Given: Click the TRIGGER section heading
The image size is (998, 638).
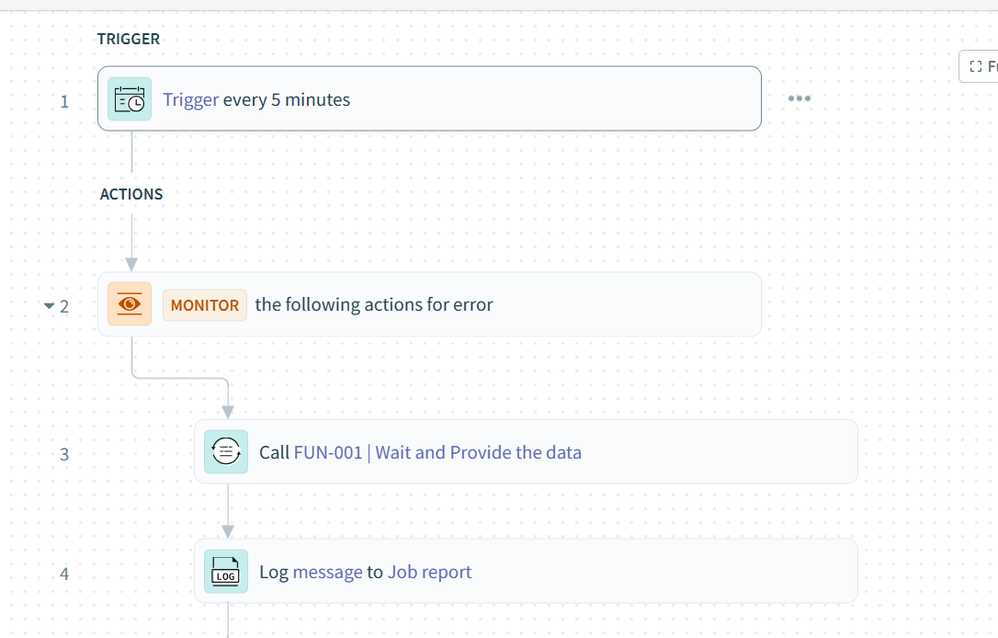Looking at the screenshot, I should tap(128, 39).
